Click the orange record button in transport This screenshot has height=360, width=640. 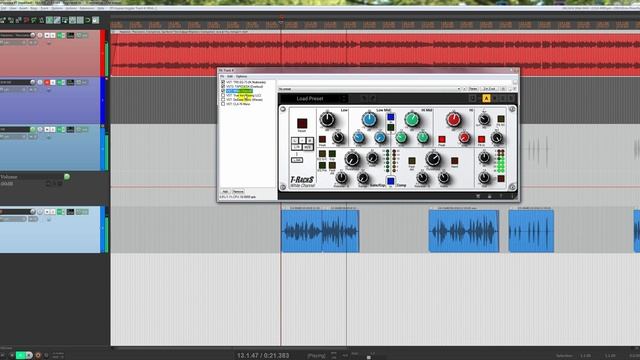pos(38,356)
